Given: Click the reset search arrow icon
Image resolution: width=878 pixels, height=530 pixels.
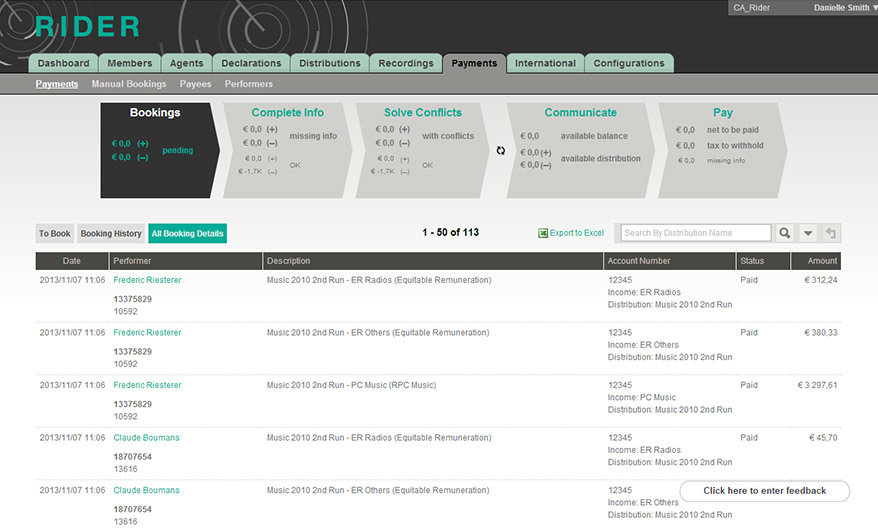Looking at the screenshot, I should point(831,233).
